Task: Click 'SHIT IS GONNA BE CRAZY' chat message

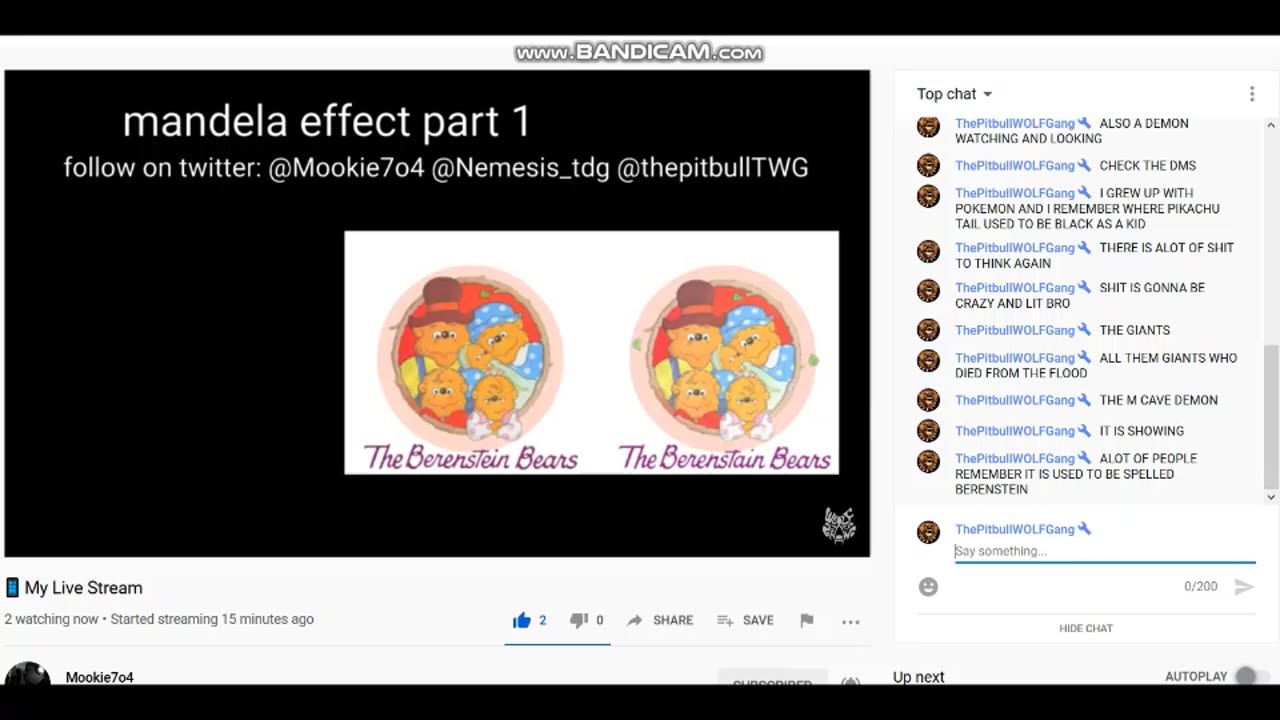Action: tap(1080, 295)
